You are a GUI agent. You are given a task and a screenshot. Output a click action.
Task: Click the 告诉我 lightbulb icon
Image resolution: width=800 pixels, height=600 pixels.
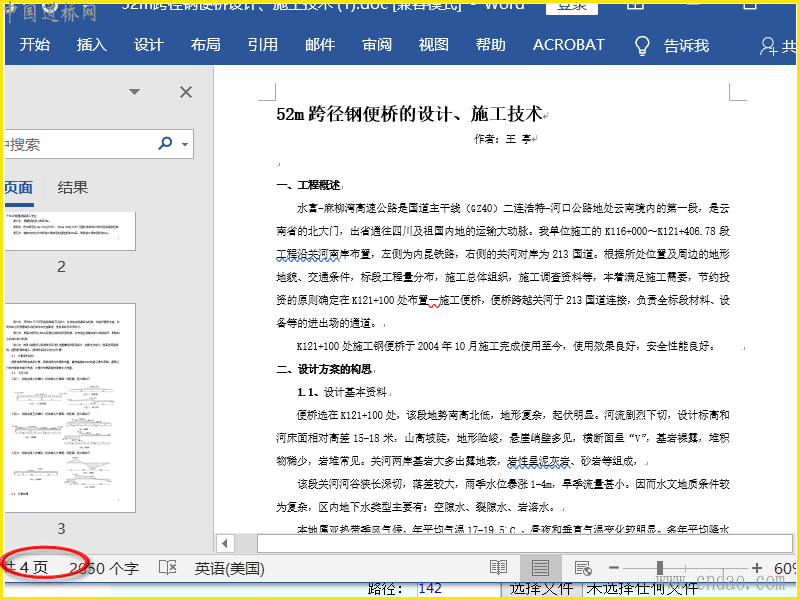pos(642,45)
